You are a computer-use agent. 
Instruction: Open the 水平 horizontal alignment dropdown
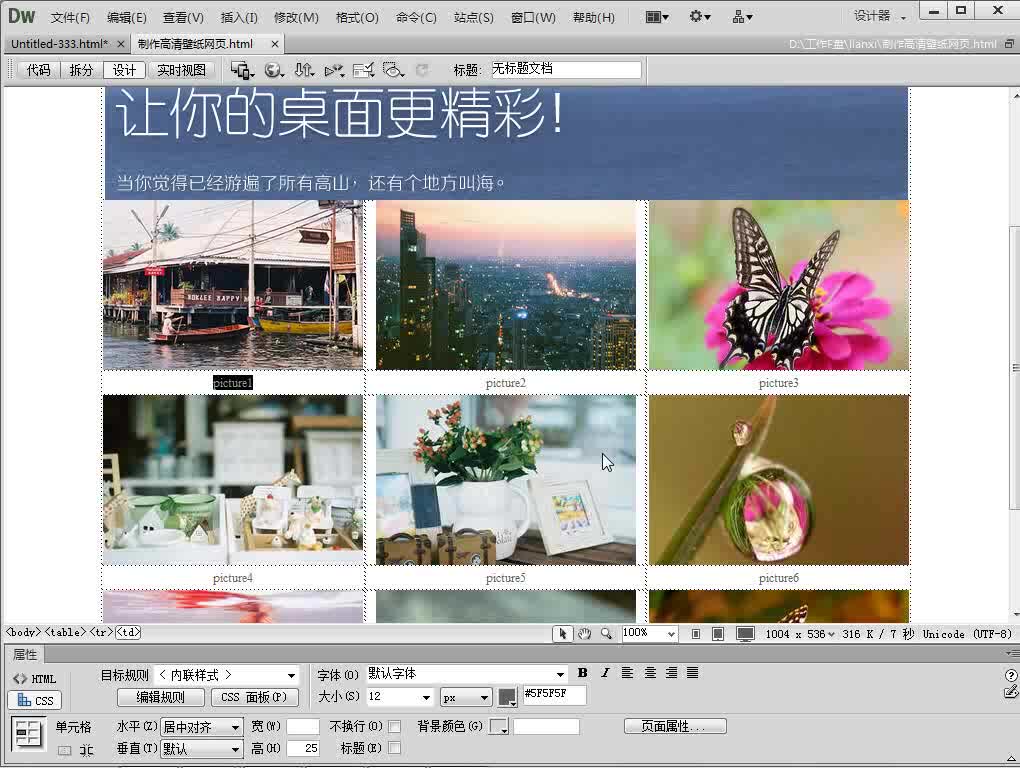[x=203, y=727]
